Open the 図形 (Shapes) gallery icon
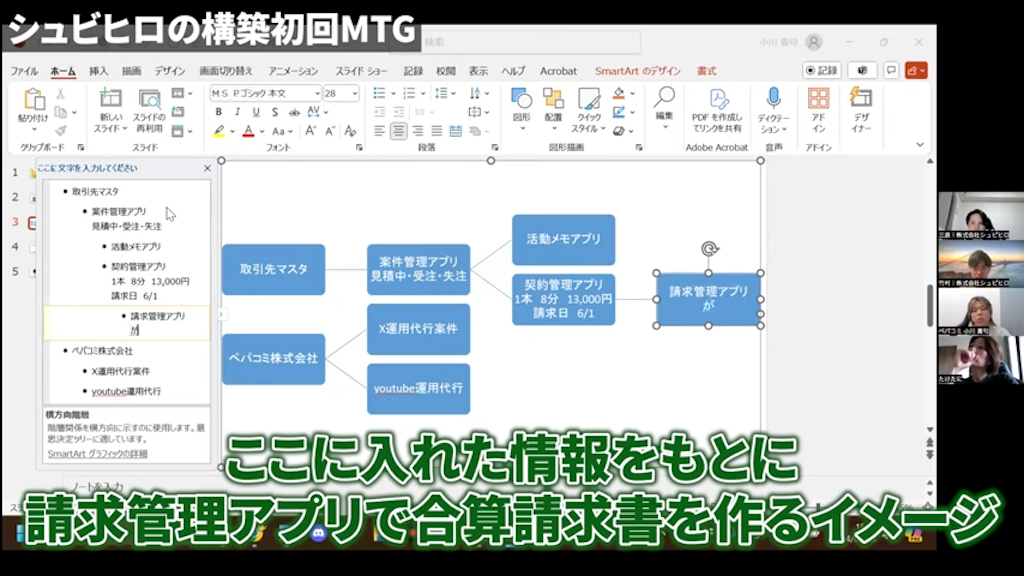The height and width of the screenshot is (576, 1024). click(520, 100)
